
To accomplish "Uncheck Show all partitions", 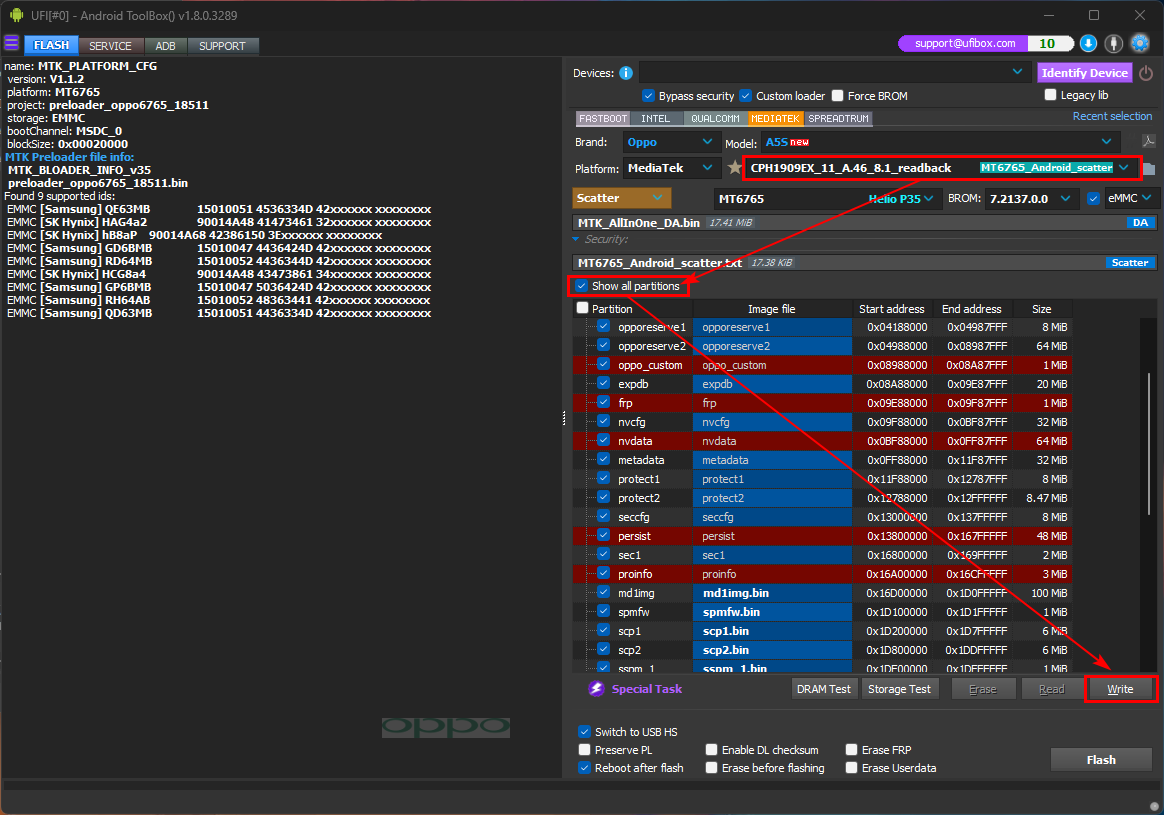I will [x=583, y=286].
